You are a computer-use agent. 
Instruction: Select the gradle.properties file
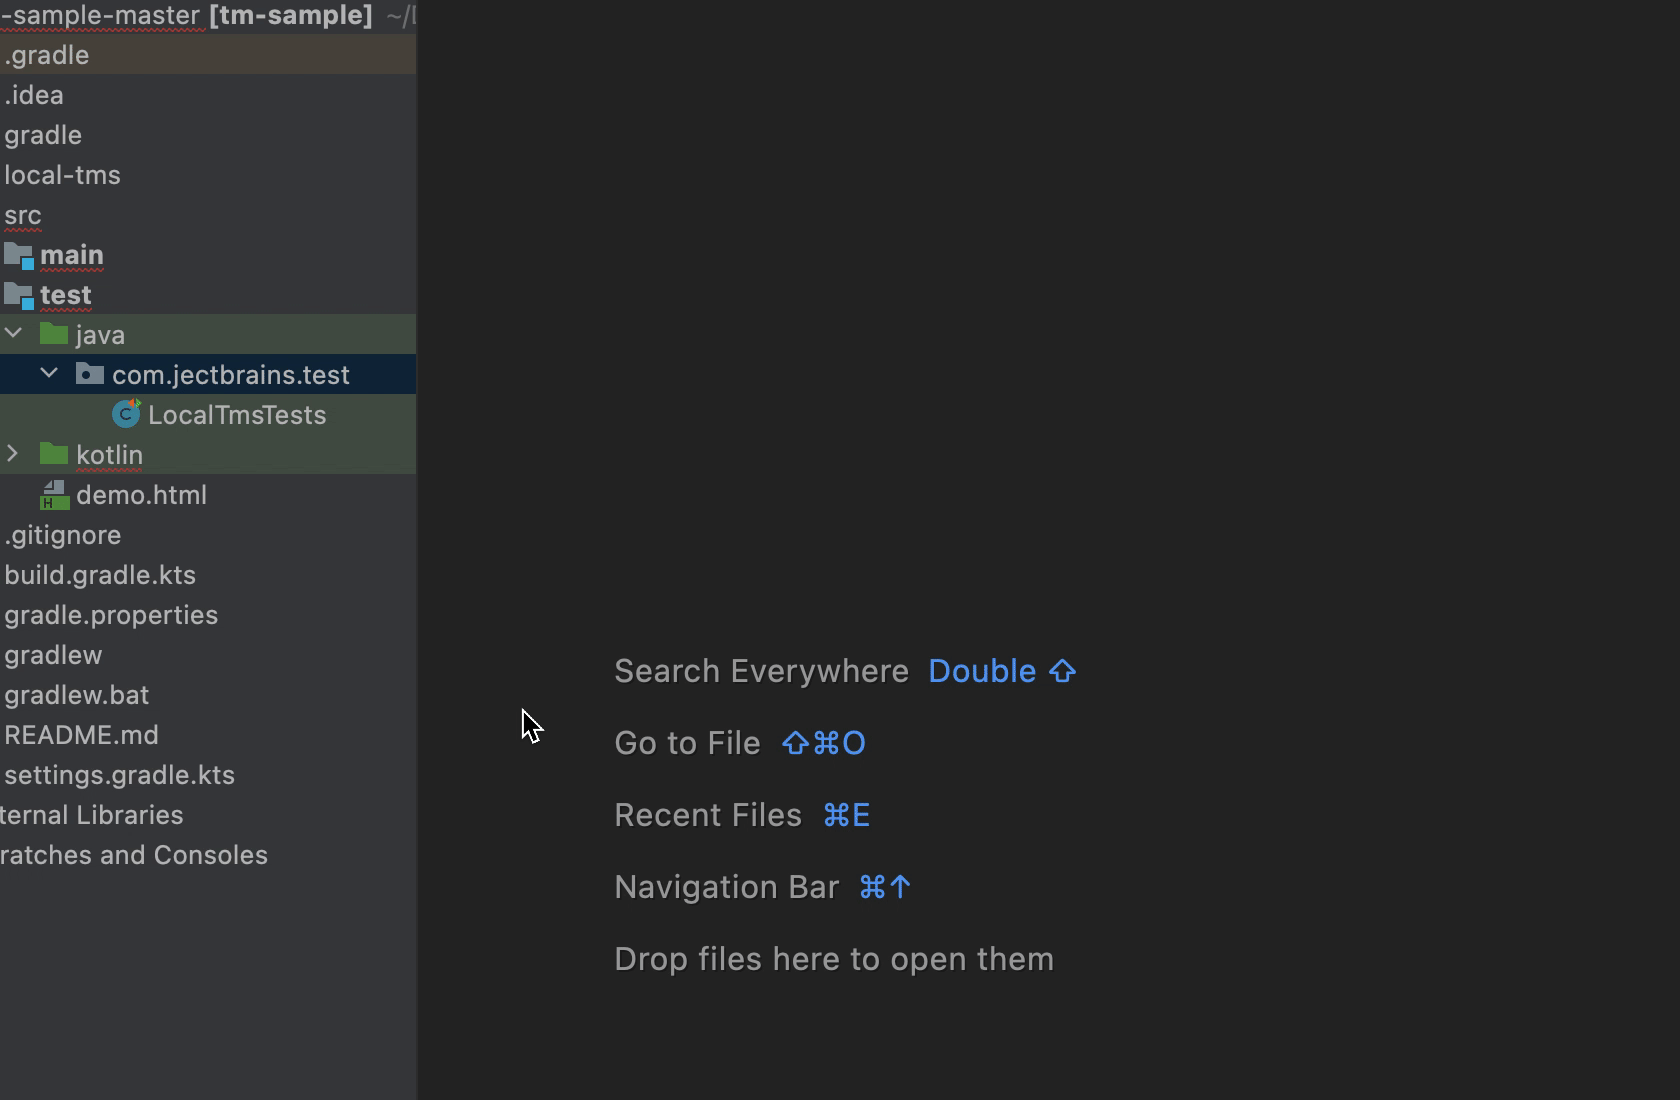click(x=111, y=615)
